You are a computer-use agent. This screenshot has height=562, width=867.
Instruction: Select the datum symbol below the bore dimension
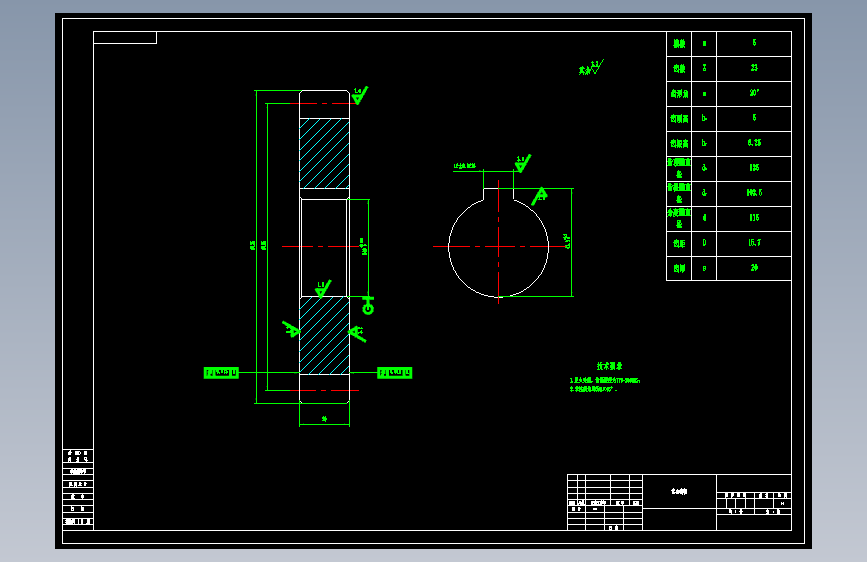point(368,306)
